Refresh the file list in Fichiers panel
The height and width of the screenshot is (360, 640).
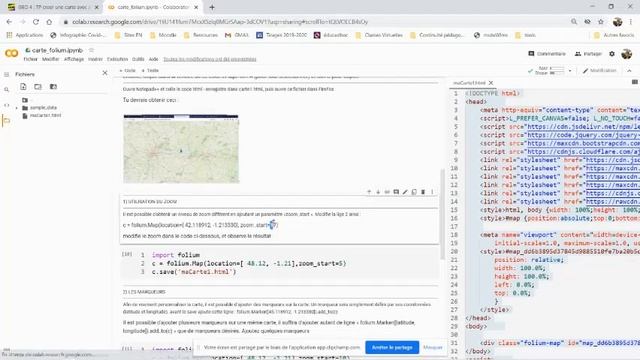point(38,87)
